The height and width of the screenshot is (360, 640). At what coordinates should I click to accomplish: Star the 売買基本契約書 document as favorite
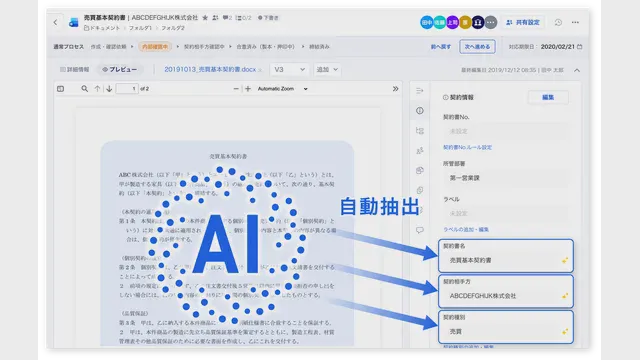(205, 18)
